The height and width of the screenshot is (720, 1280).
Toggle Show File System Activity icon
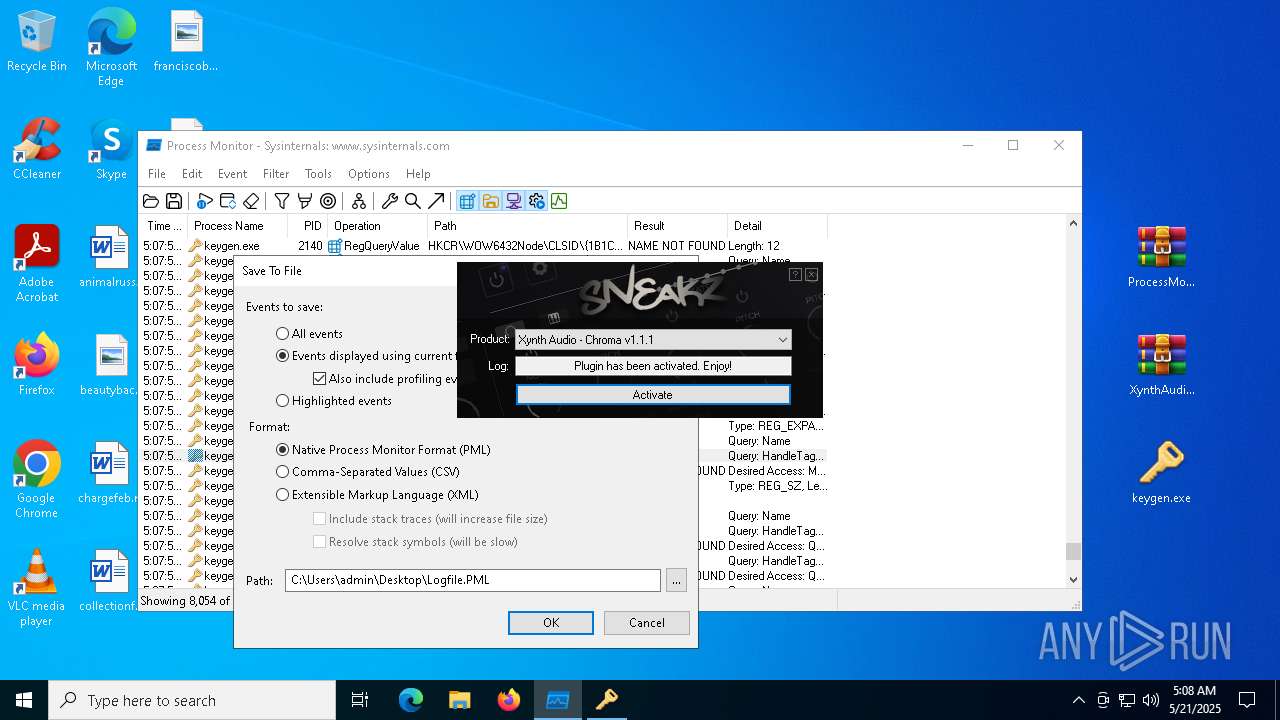click(x=490, y=201)
